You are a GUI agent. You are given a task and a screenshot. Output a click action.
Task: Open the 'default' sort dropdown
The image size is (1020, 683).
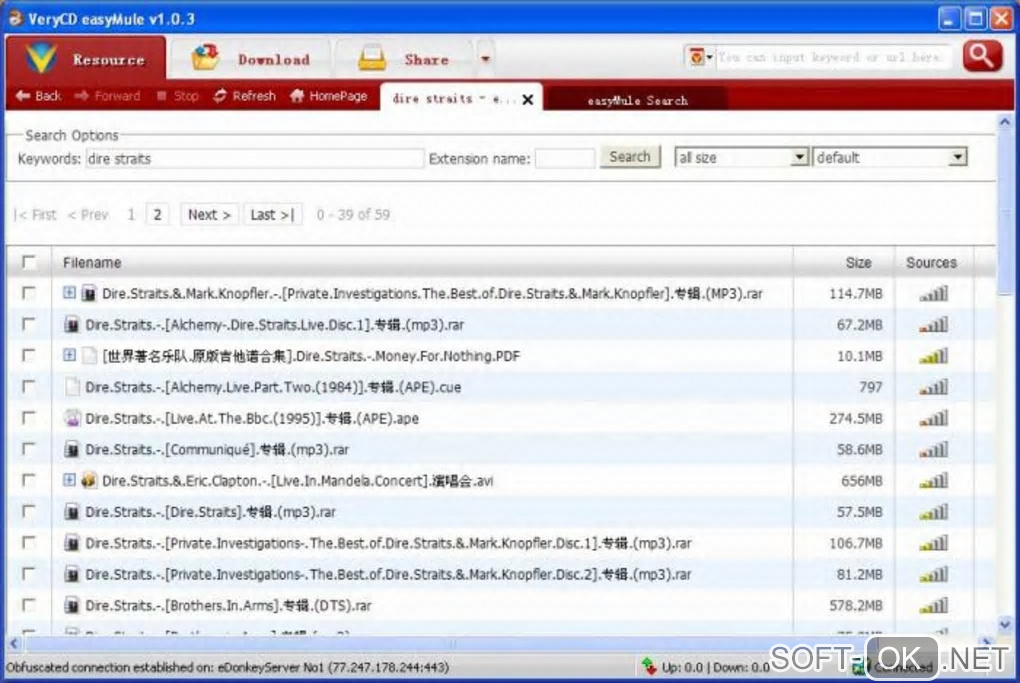click(x=889, y=157)
